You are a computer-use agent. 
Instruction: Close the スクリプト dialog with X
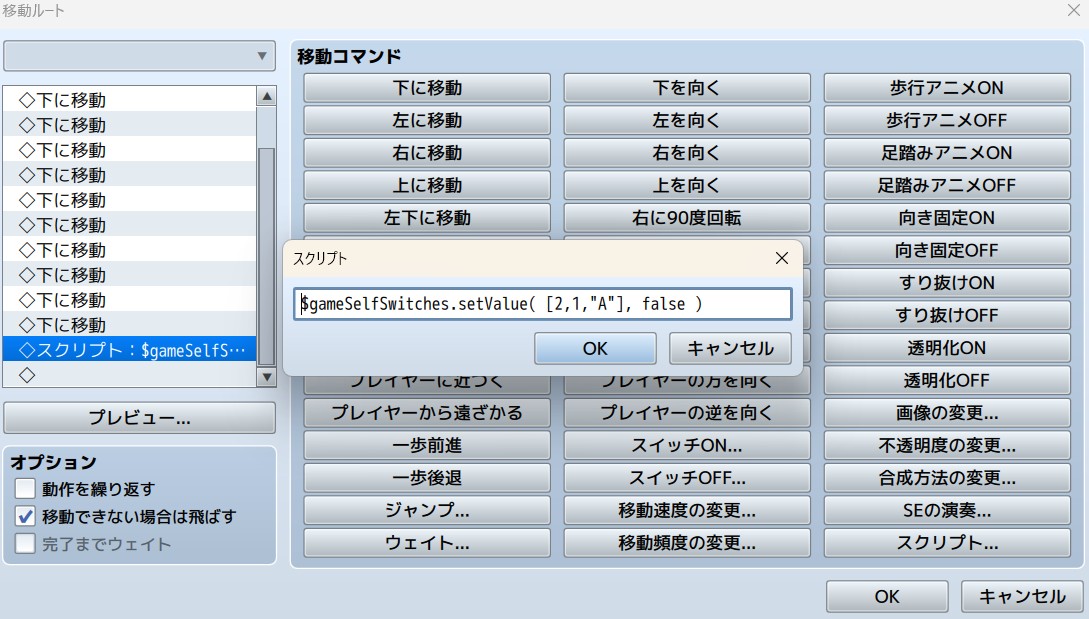point(782,258)
